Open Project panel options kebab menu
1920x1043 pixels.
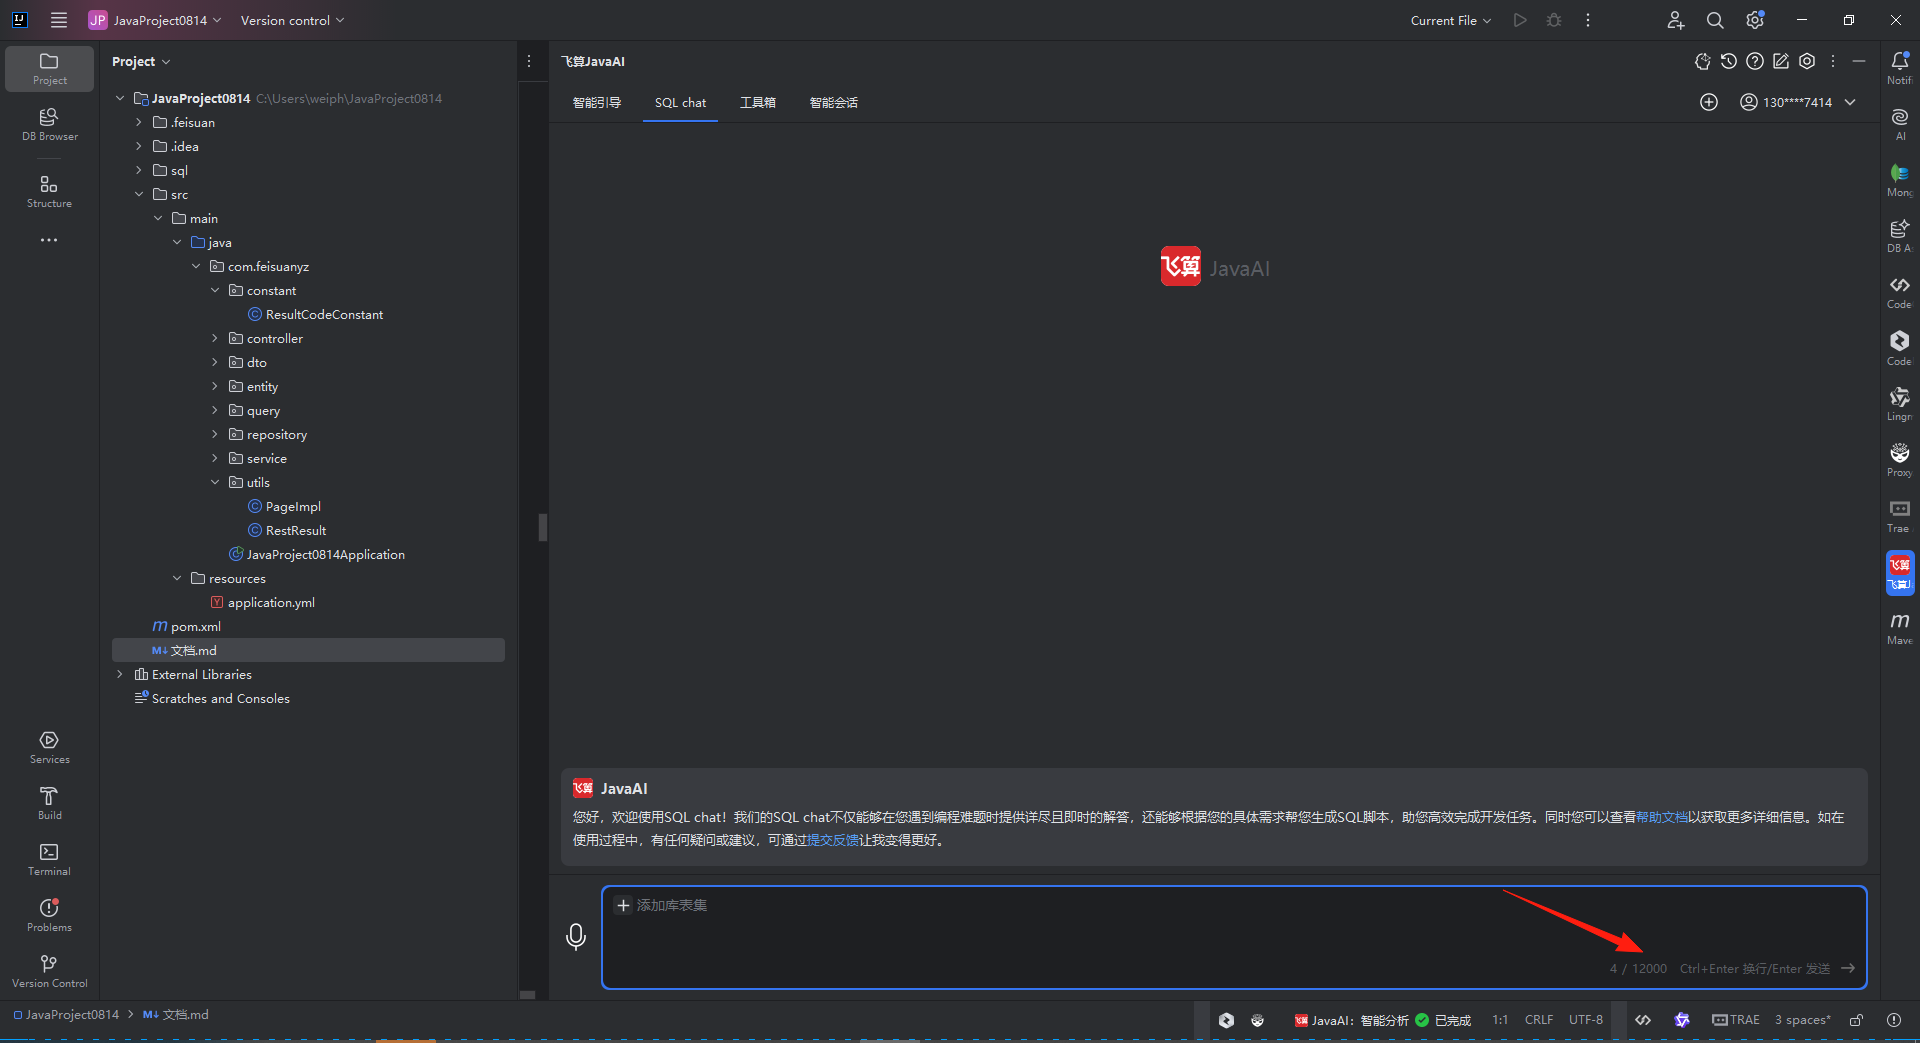pos(529,61)
